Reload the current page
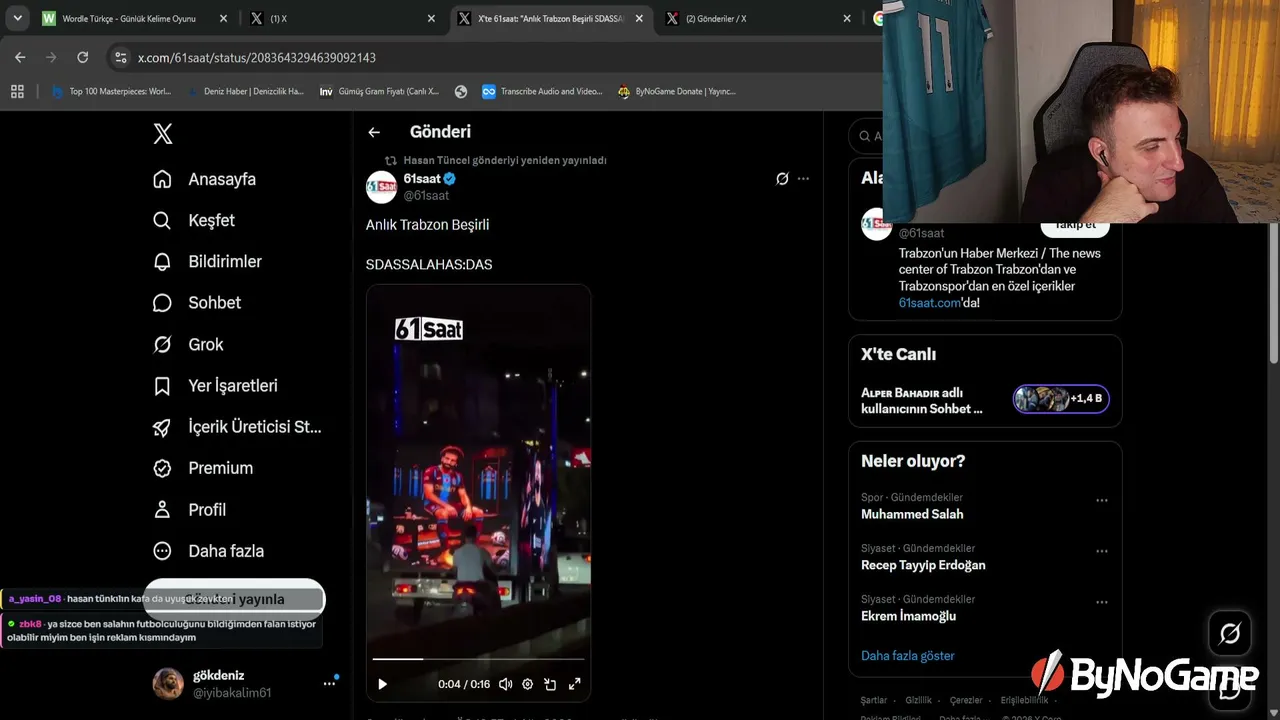This screenshot has width=1280, height=720. point(83,57)
